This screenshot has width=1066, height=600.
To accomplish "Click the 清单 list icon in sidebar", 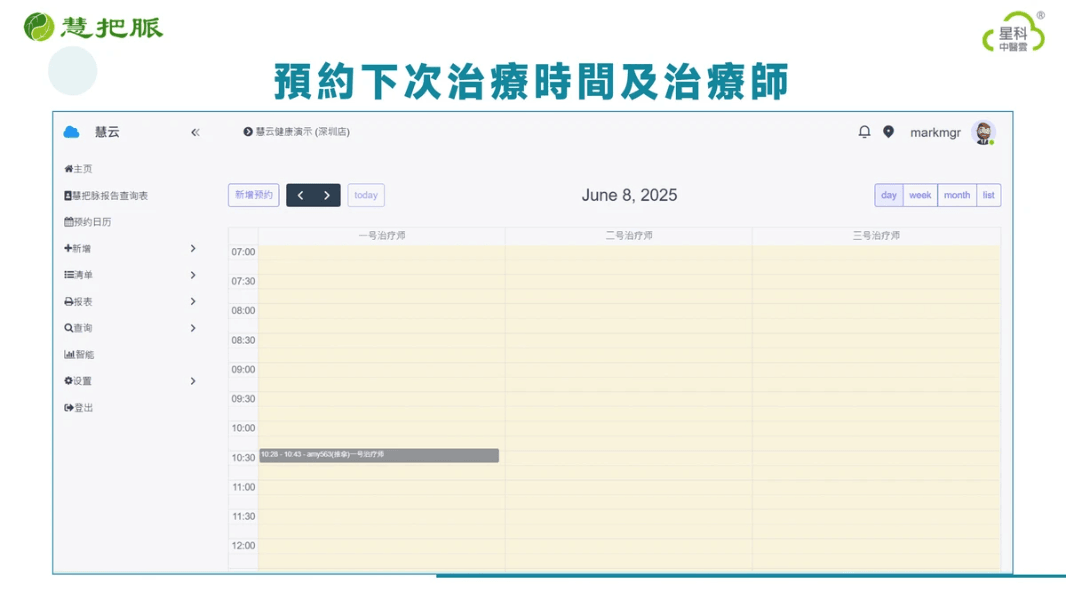I will tap(69, 275).
